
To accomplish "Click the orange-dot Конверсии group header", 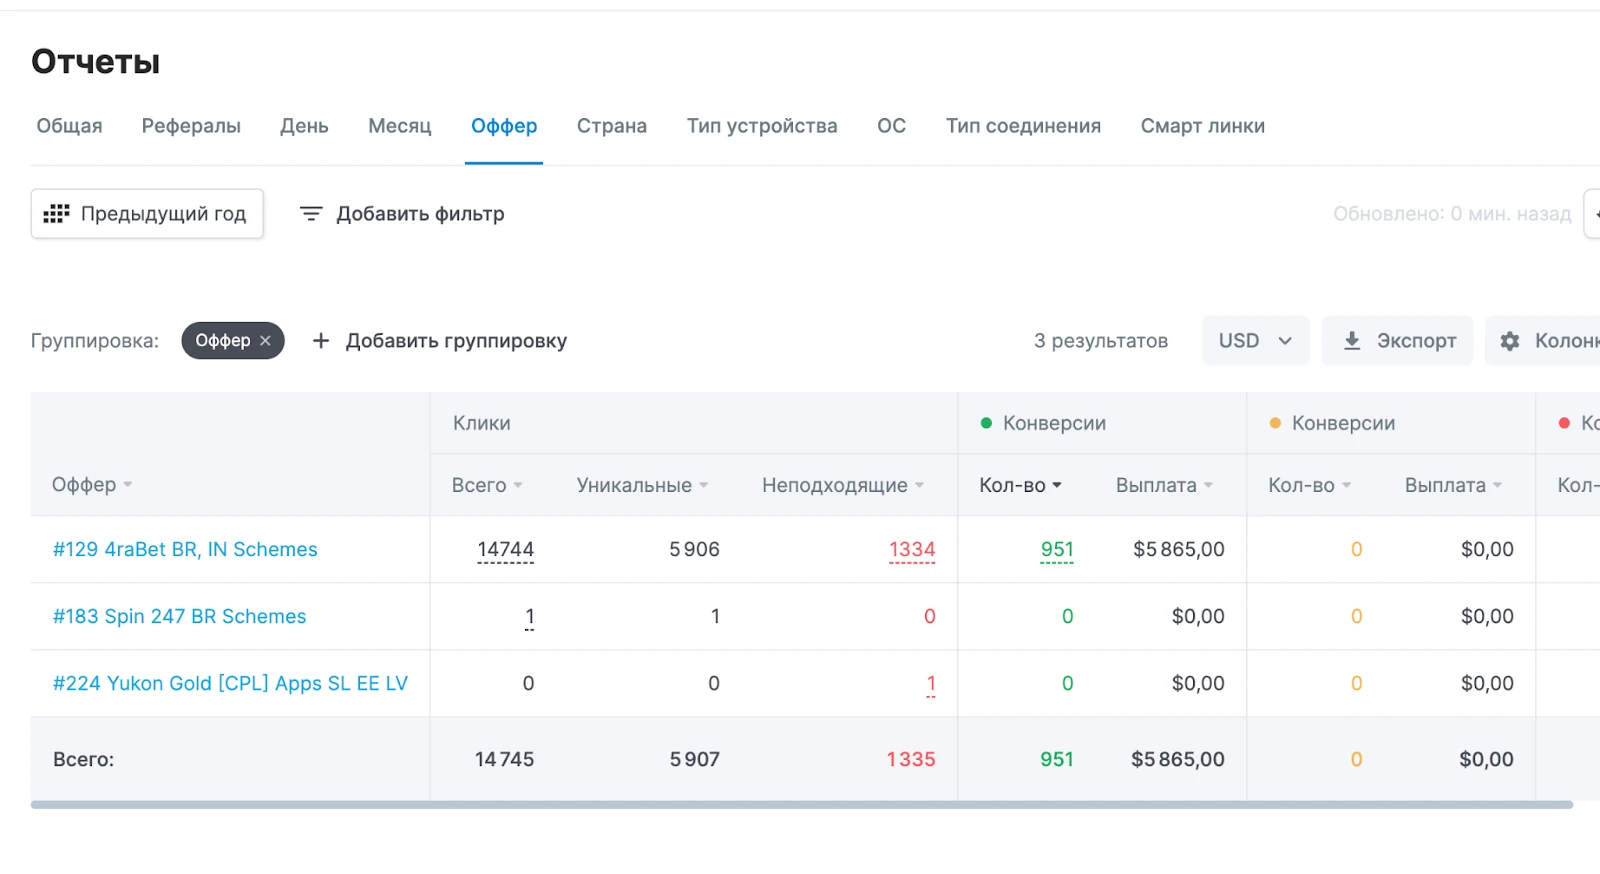I will tap(1332, 423).
